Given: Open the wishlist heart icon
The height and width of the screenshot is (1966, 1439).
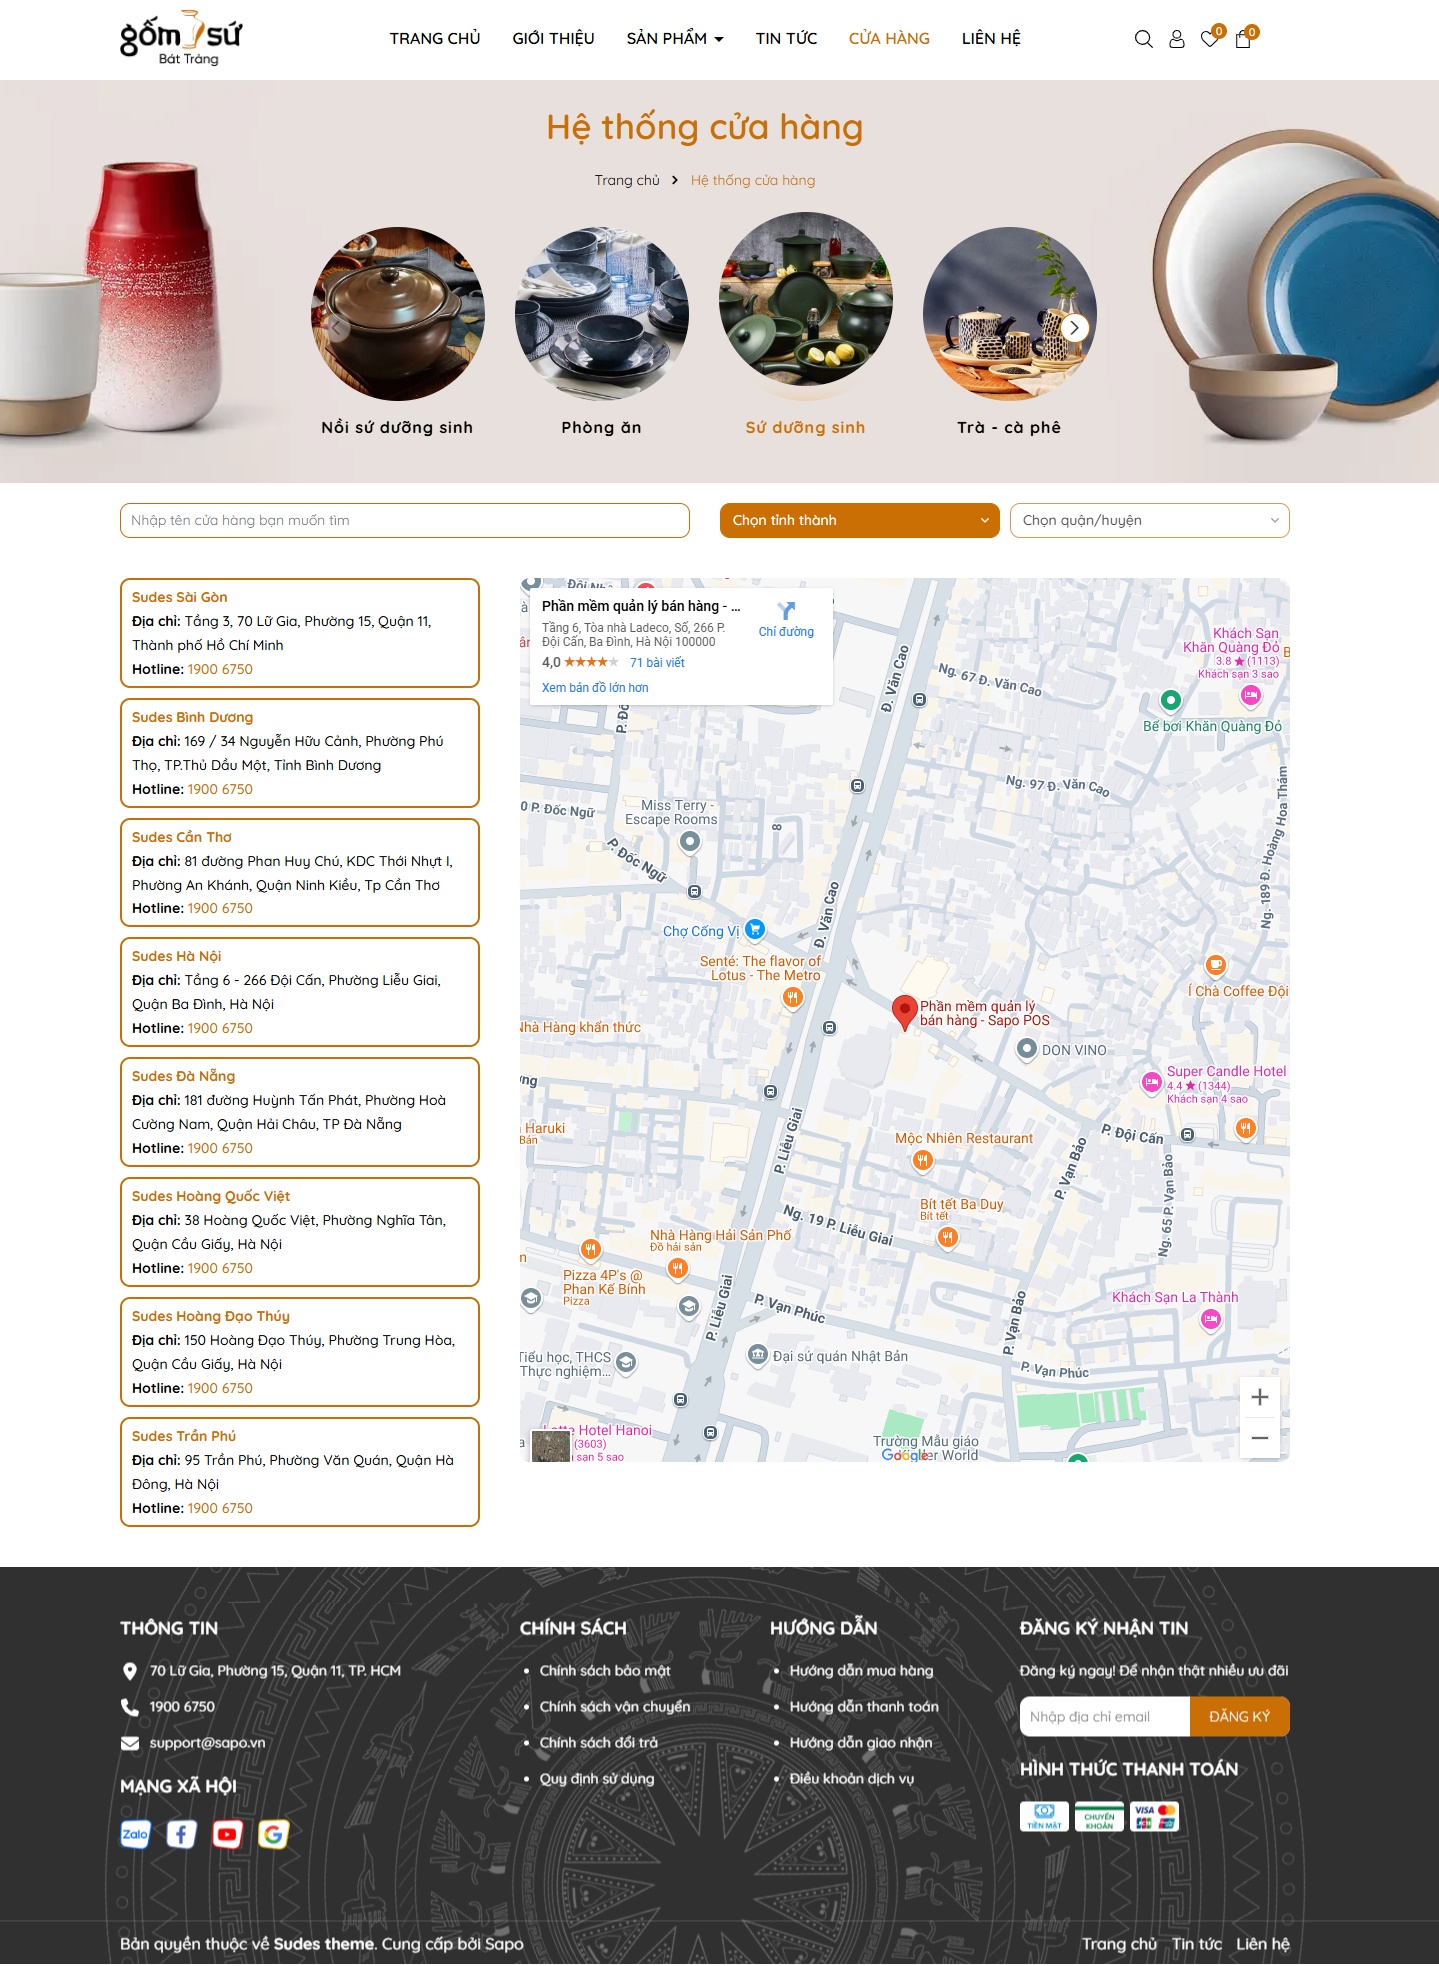Looking at the screenshot, I should (1209, 39).
